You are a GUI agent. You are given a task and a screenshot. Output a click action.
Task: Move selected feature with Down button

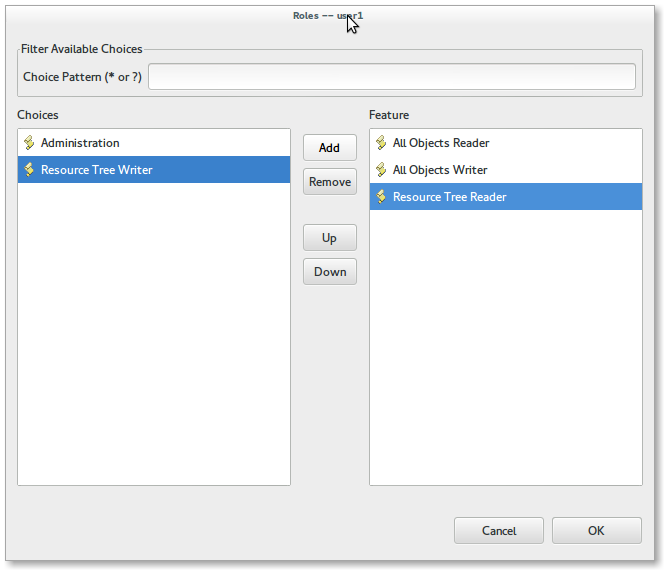tap(329, 272)
